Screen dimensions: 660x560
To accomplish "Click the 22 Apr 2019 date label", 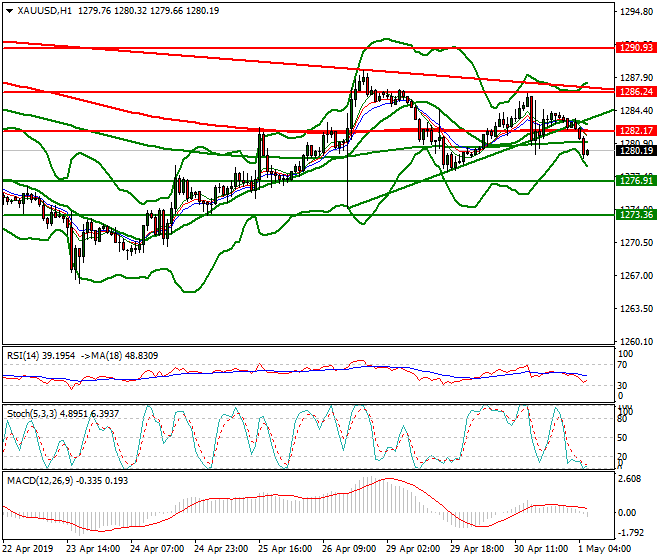I will point(28,549).
